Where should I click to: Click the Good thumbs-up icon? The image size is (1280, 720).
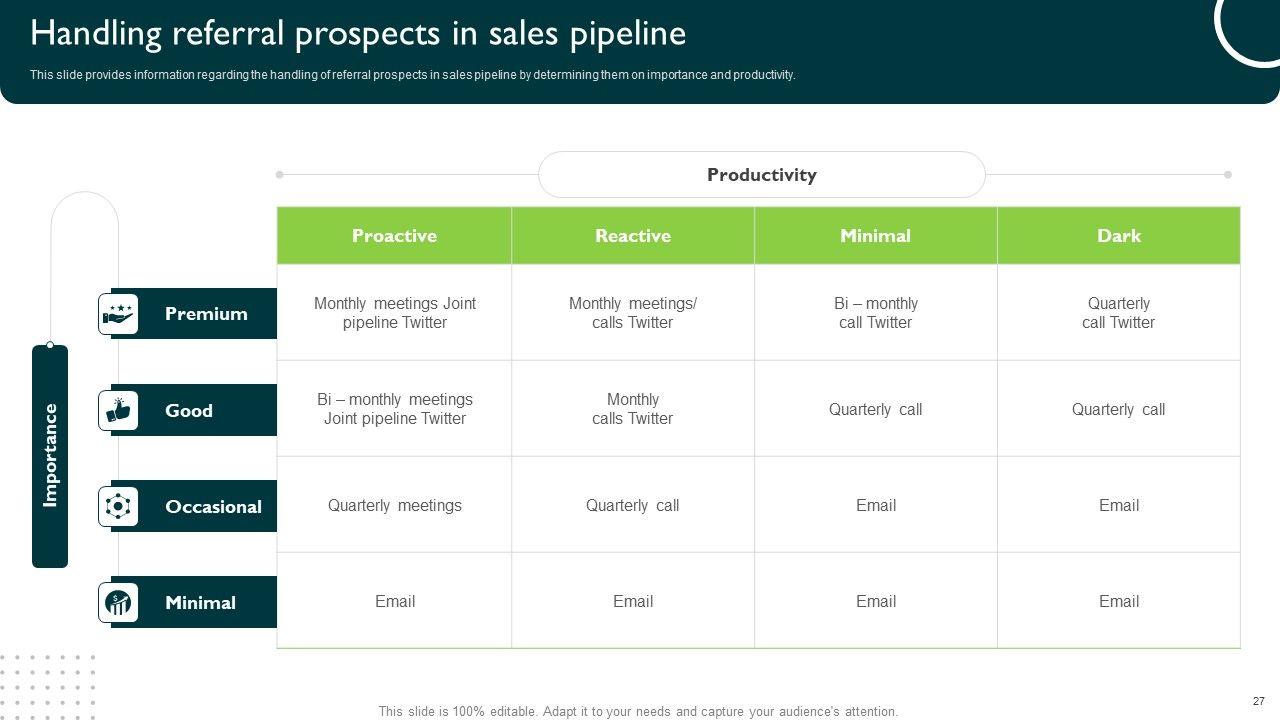click(x=118, y=410)
